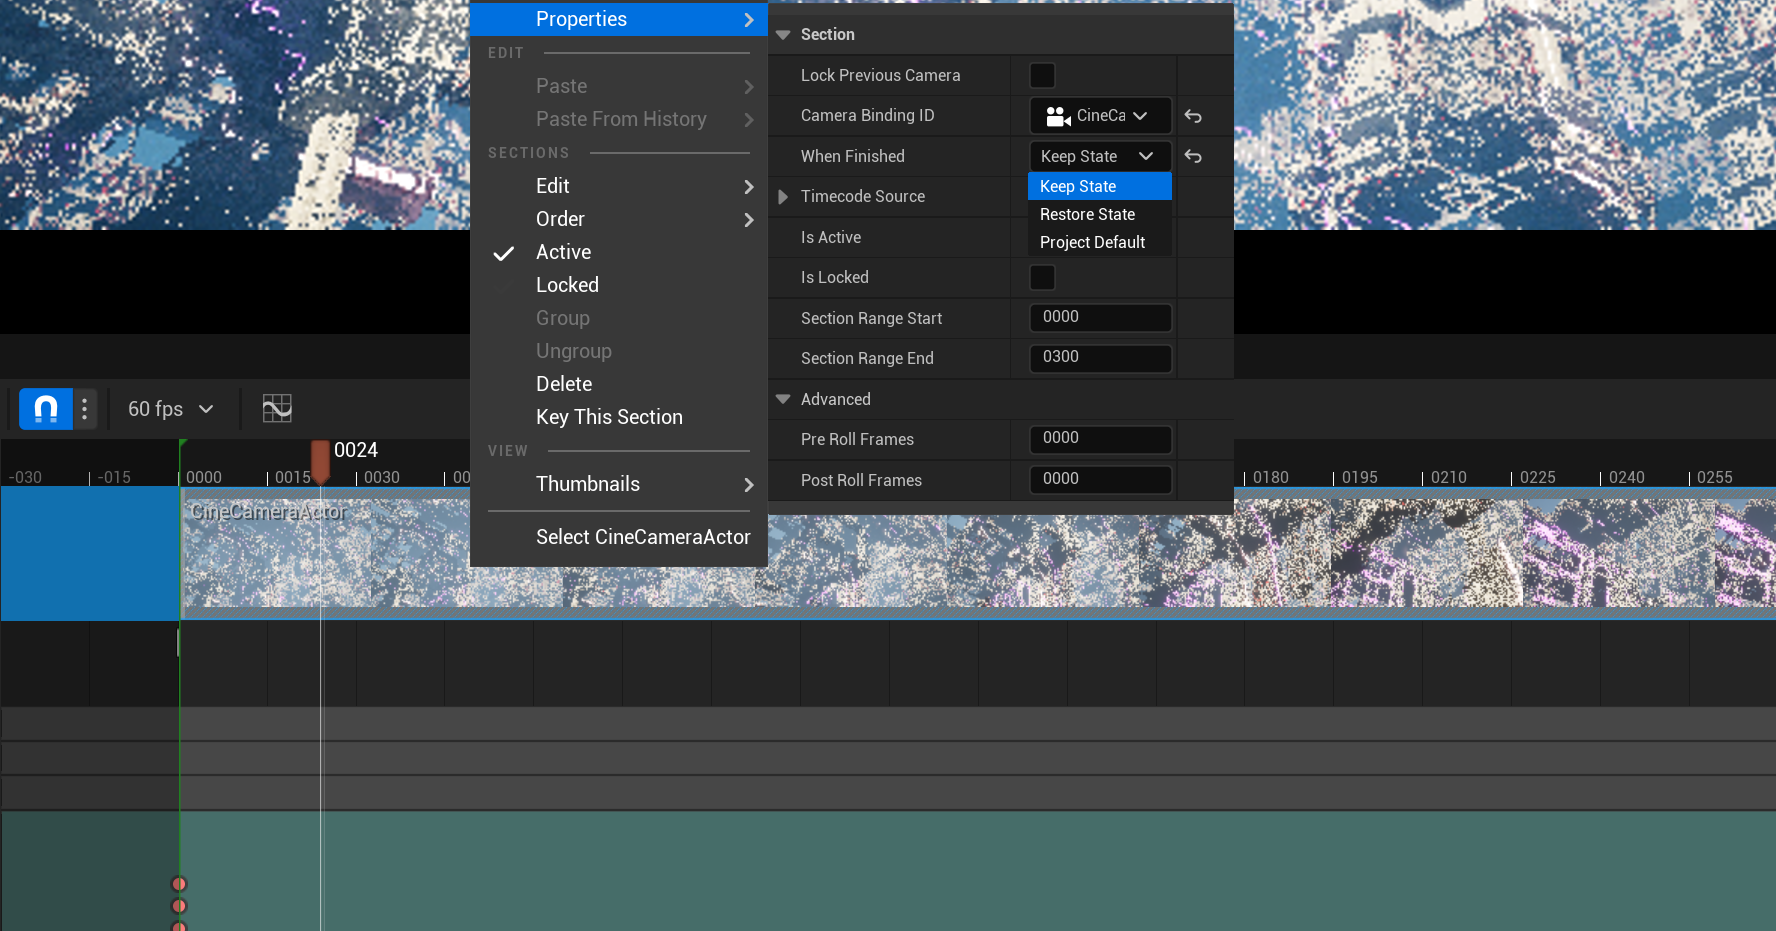
Task: Click the green playback range start marker
Action: tap(183, 445)
